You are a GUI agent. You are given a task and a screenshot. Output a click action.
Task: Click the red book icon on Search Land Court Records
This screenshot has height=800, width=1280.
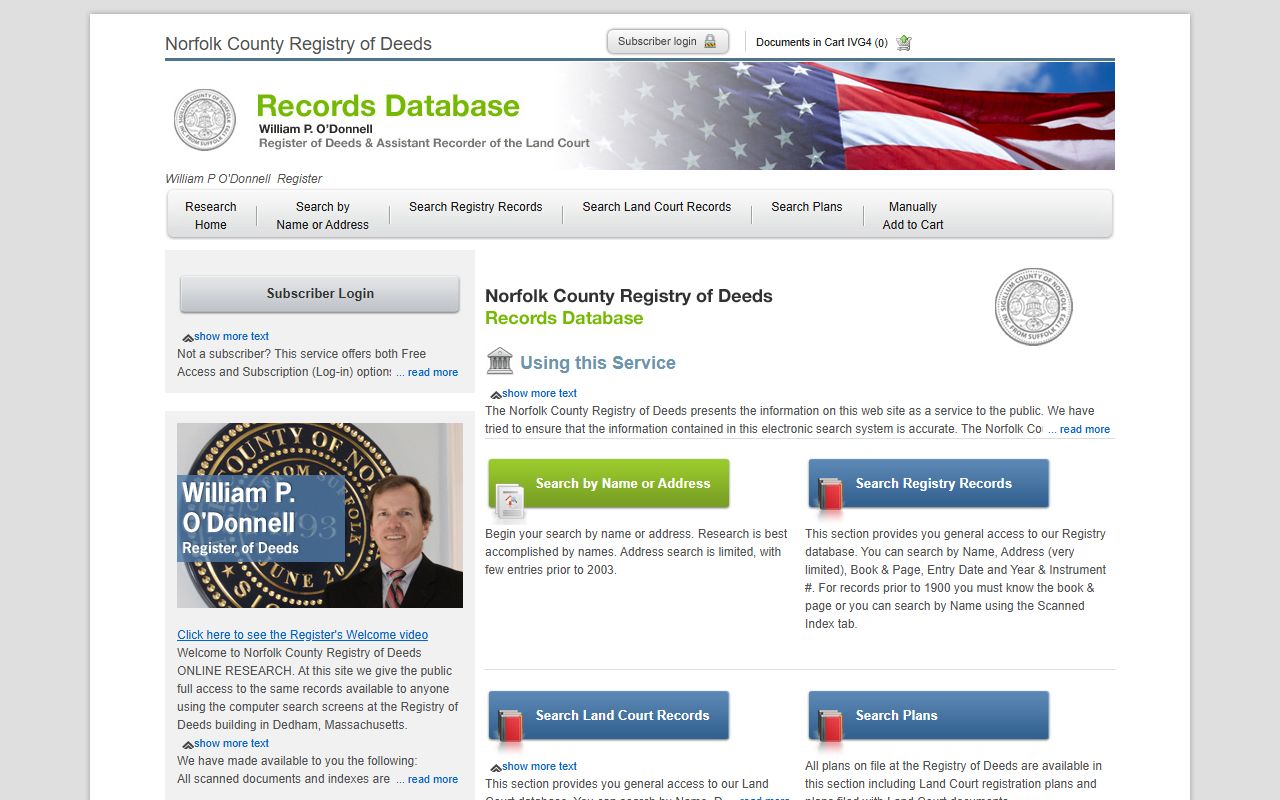pos(510,729)
